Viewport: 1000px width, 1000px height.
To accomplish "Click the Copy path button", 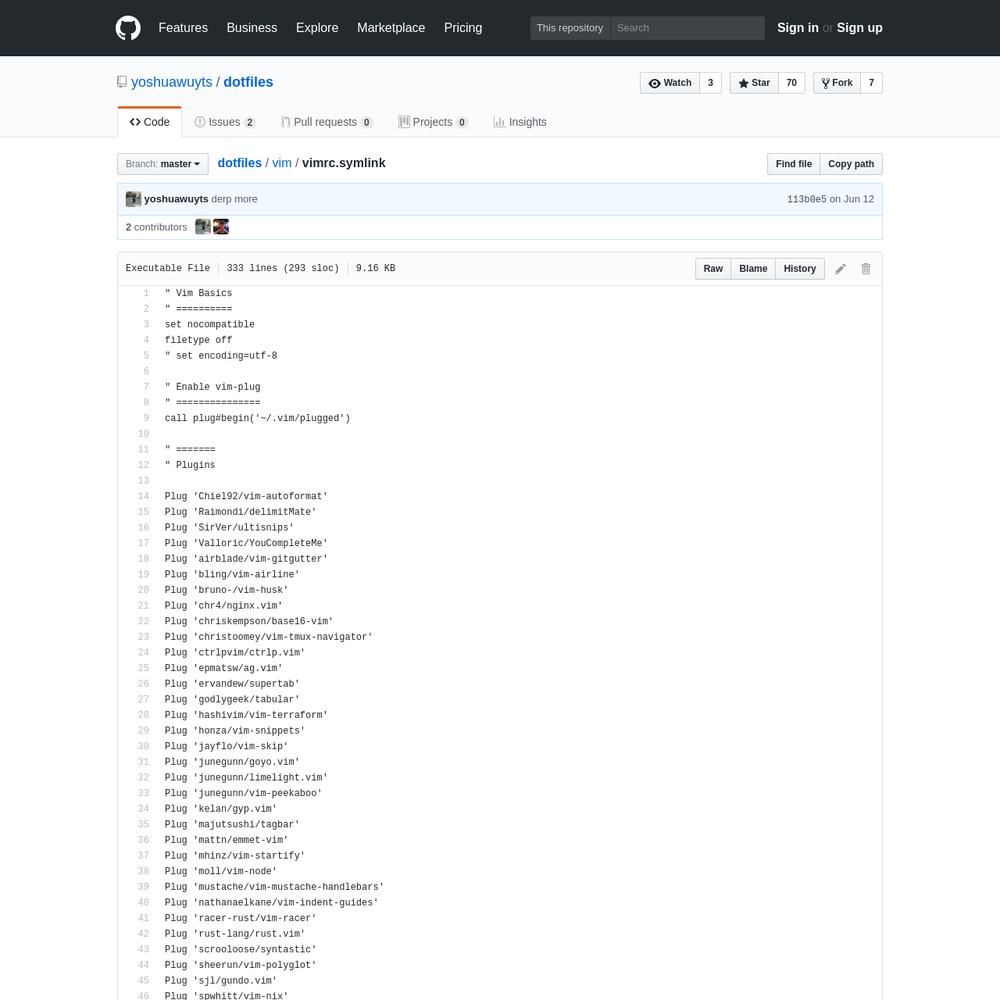I will point(851,164).
